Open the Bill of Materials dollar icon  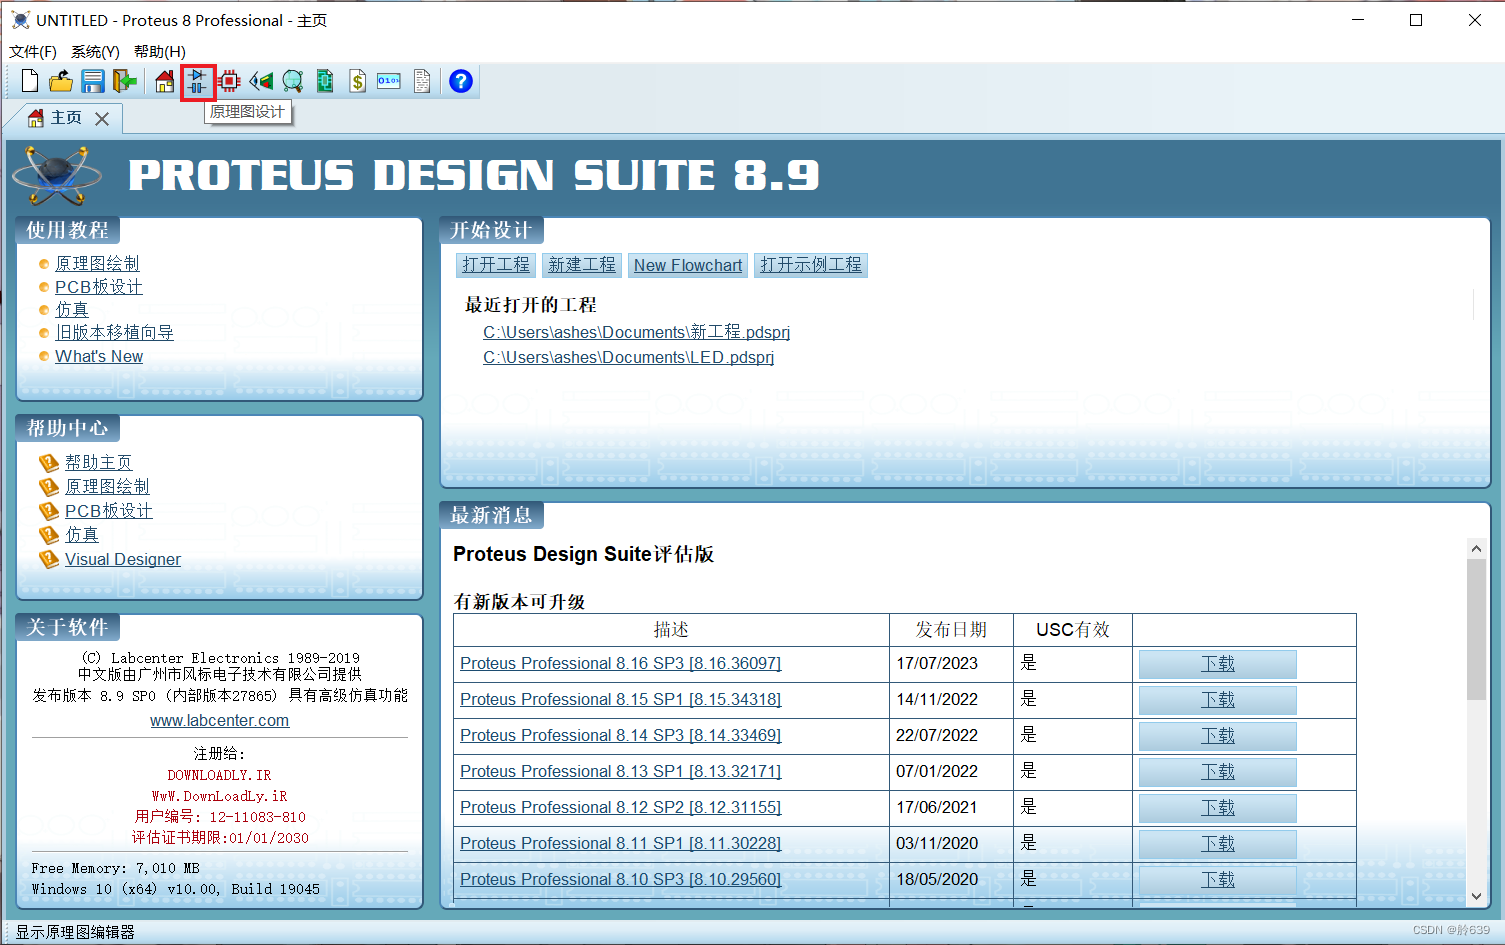[357, 81]
